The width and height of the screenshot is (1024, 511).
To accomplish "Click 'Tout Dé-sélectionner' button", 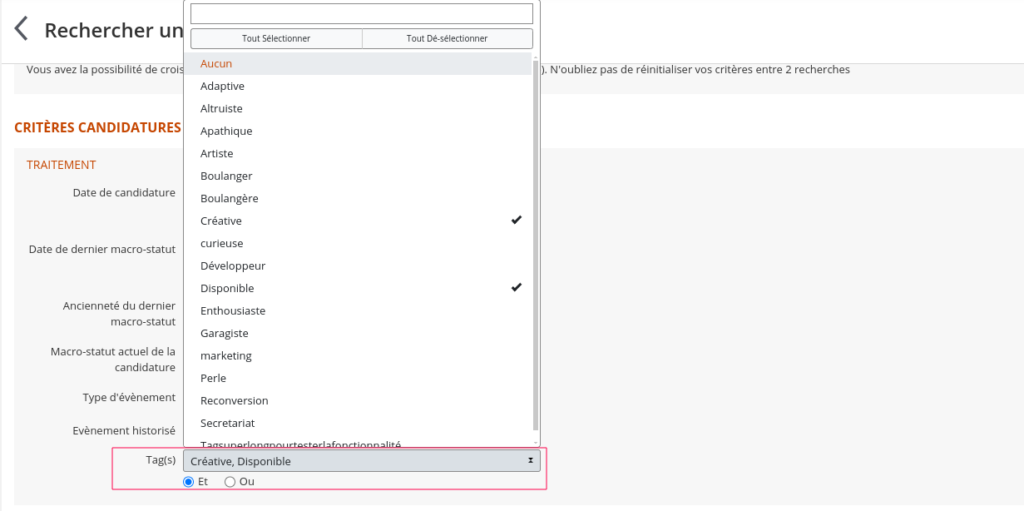I will click(x=447, y=39).
